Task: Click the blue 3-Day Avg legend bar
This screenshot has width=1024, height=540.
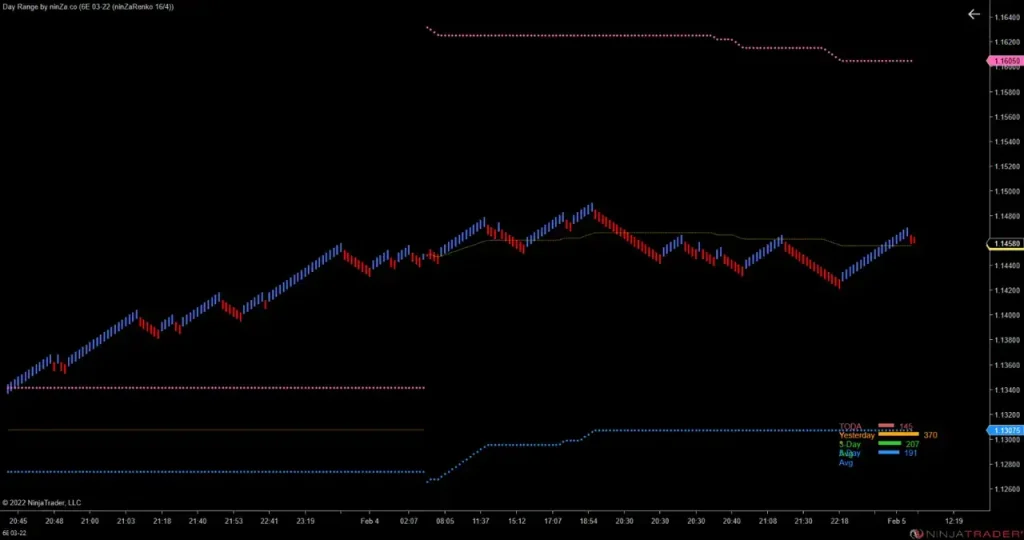Action: [888, 453]
